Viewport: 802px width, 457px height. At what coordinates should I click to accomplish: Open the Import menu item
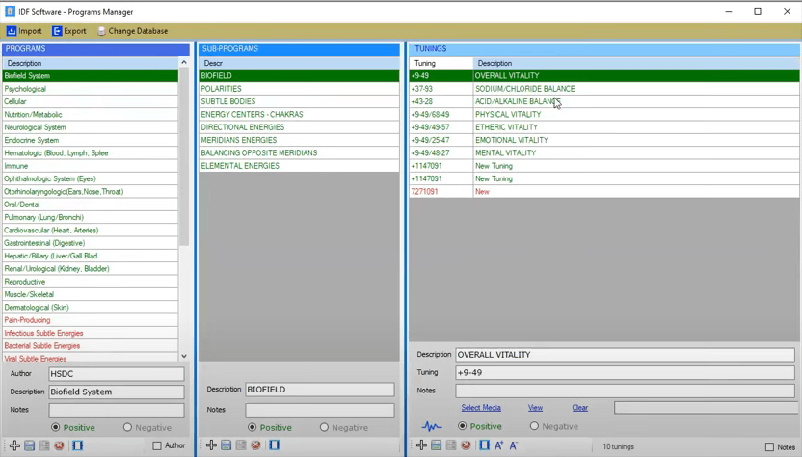24,31
